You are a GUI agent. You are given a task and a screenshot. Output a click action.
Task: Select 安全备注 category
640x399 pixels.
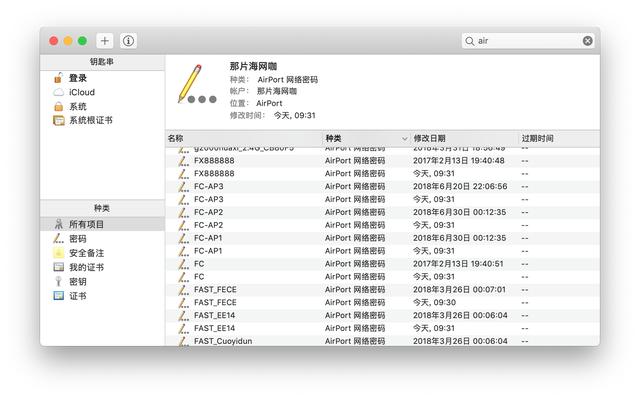click(x=102, y=253)
